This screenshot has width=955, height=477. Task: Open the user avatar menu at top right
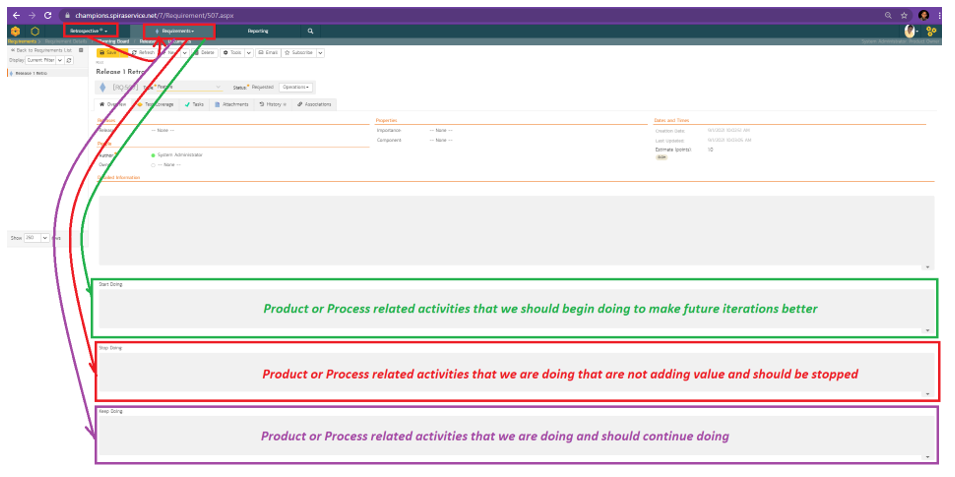point(910,31)
